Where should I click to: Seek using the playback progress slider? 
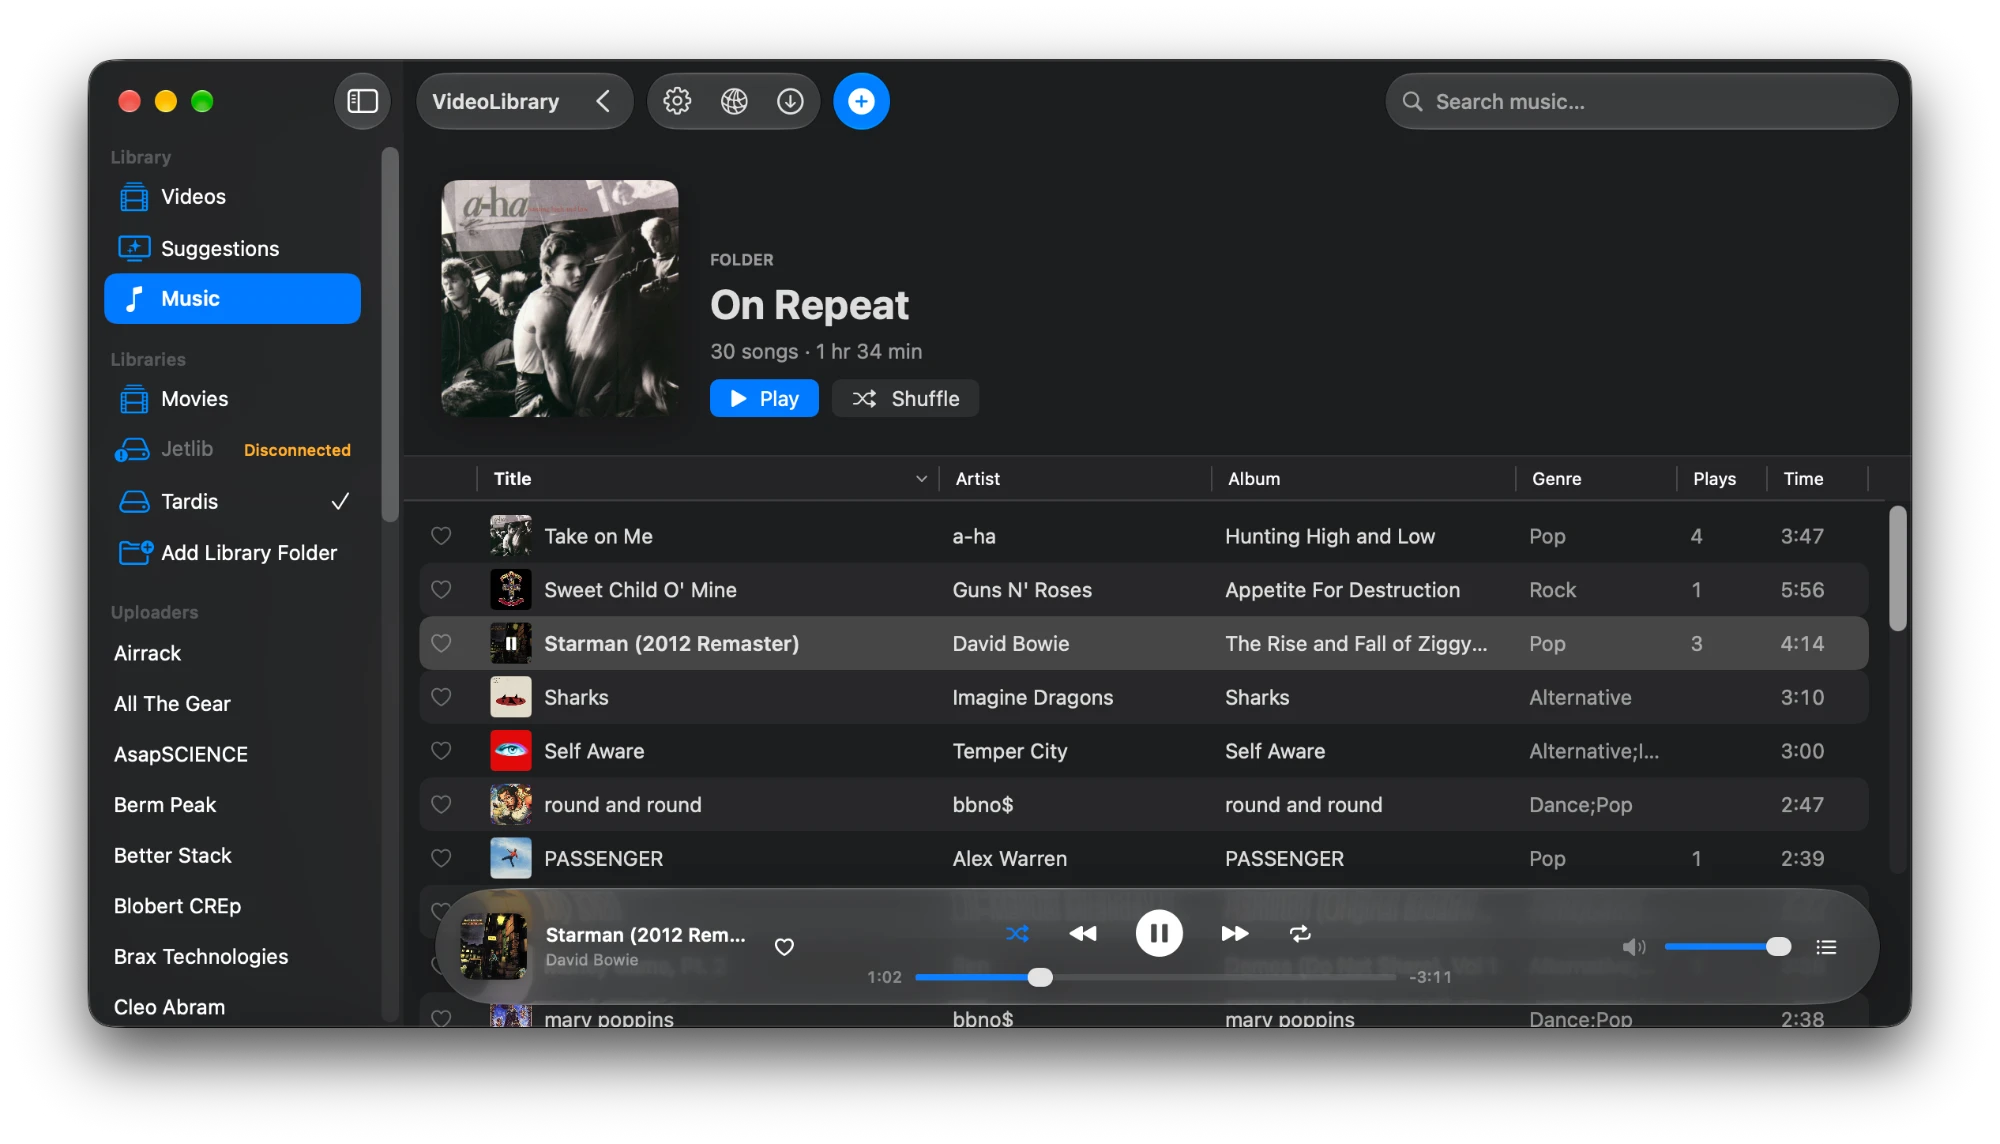(x=1155, y=977)
